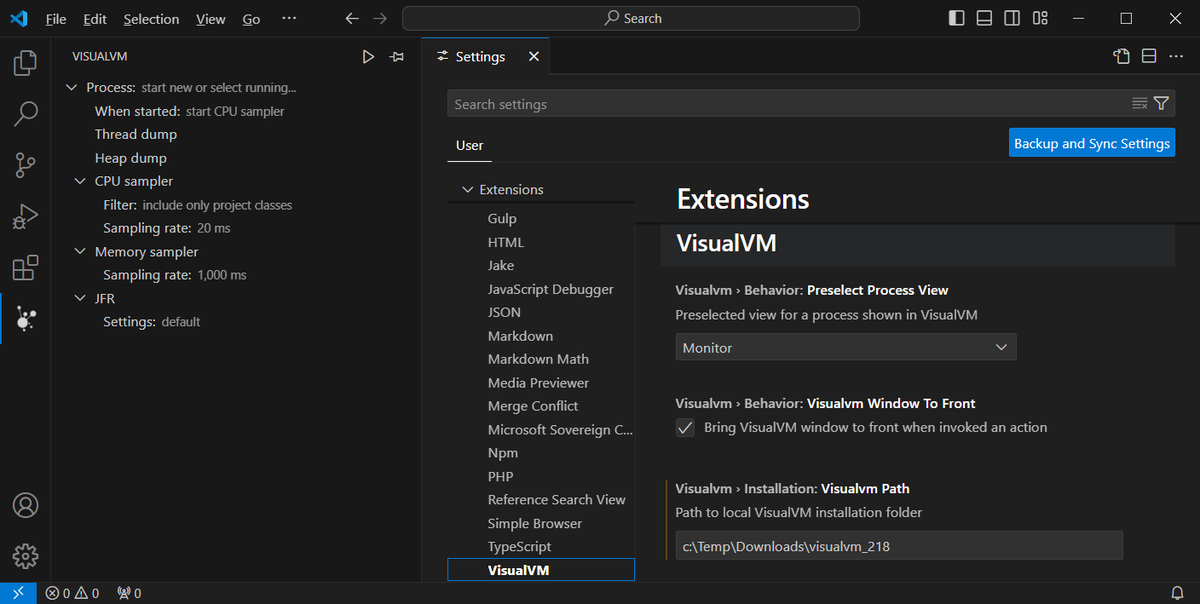
Task: Click the remote window status icon
Action: pyautogui.click(x=18, y=593)
